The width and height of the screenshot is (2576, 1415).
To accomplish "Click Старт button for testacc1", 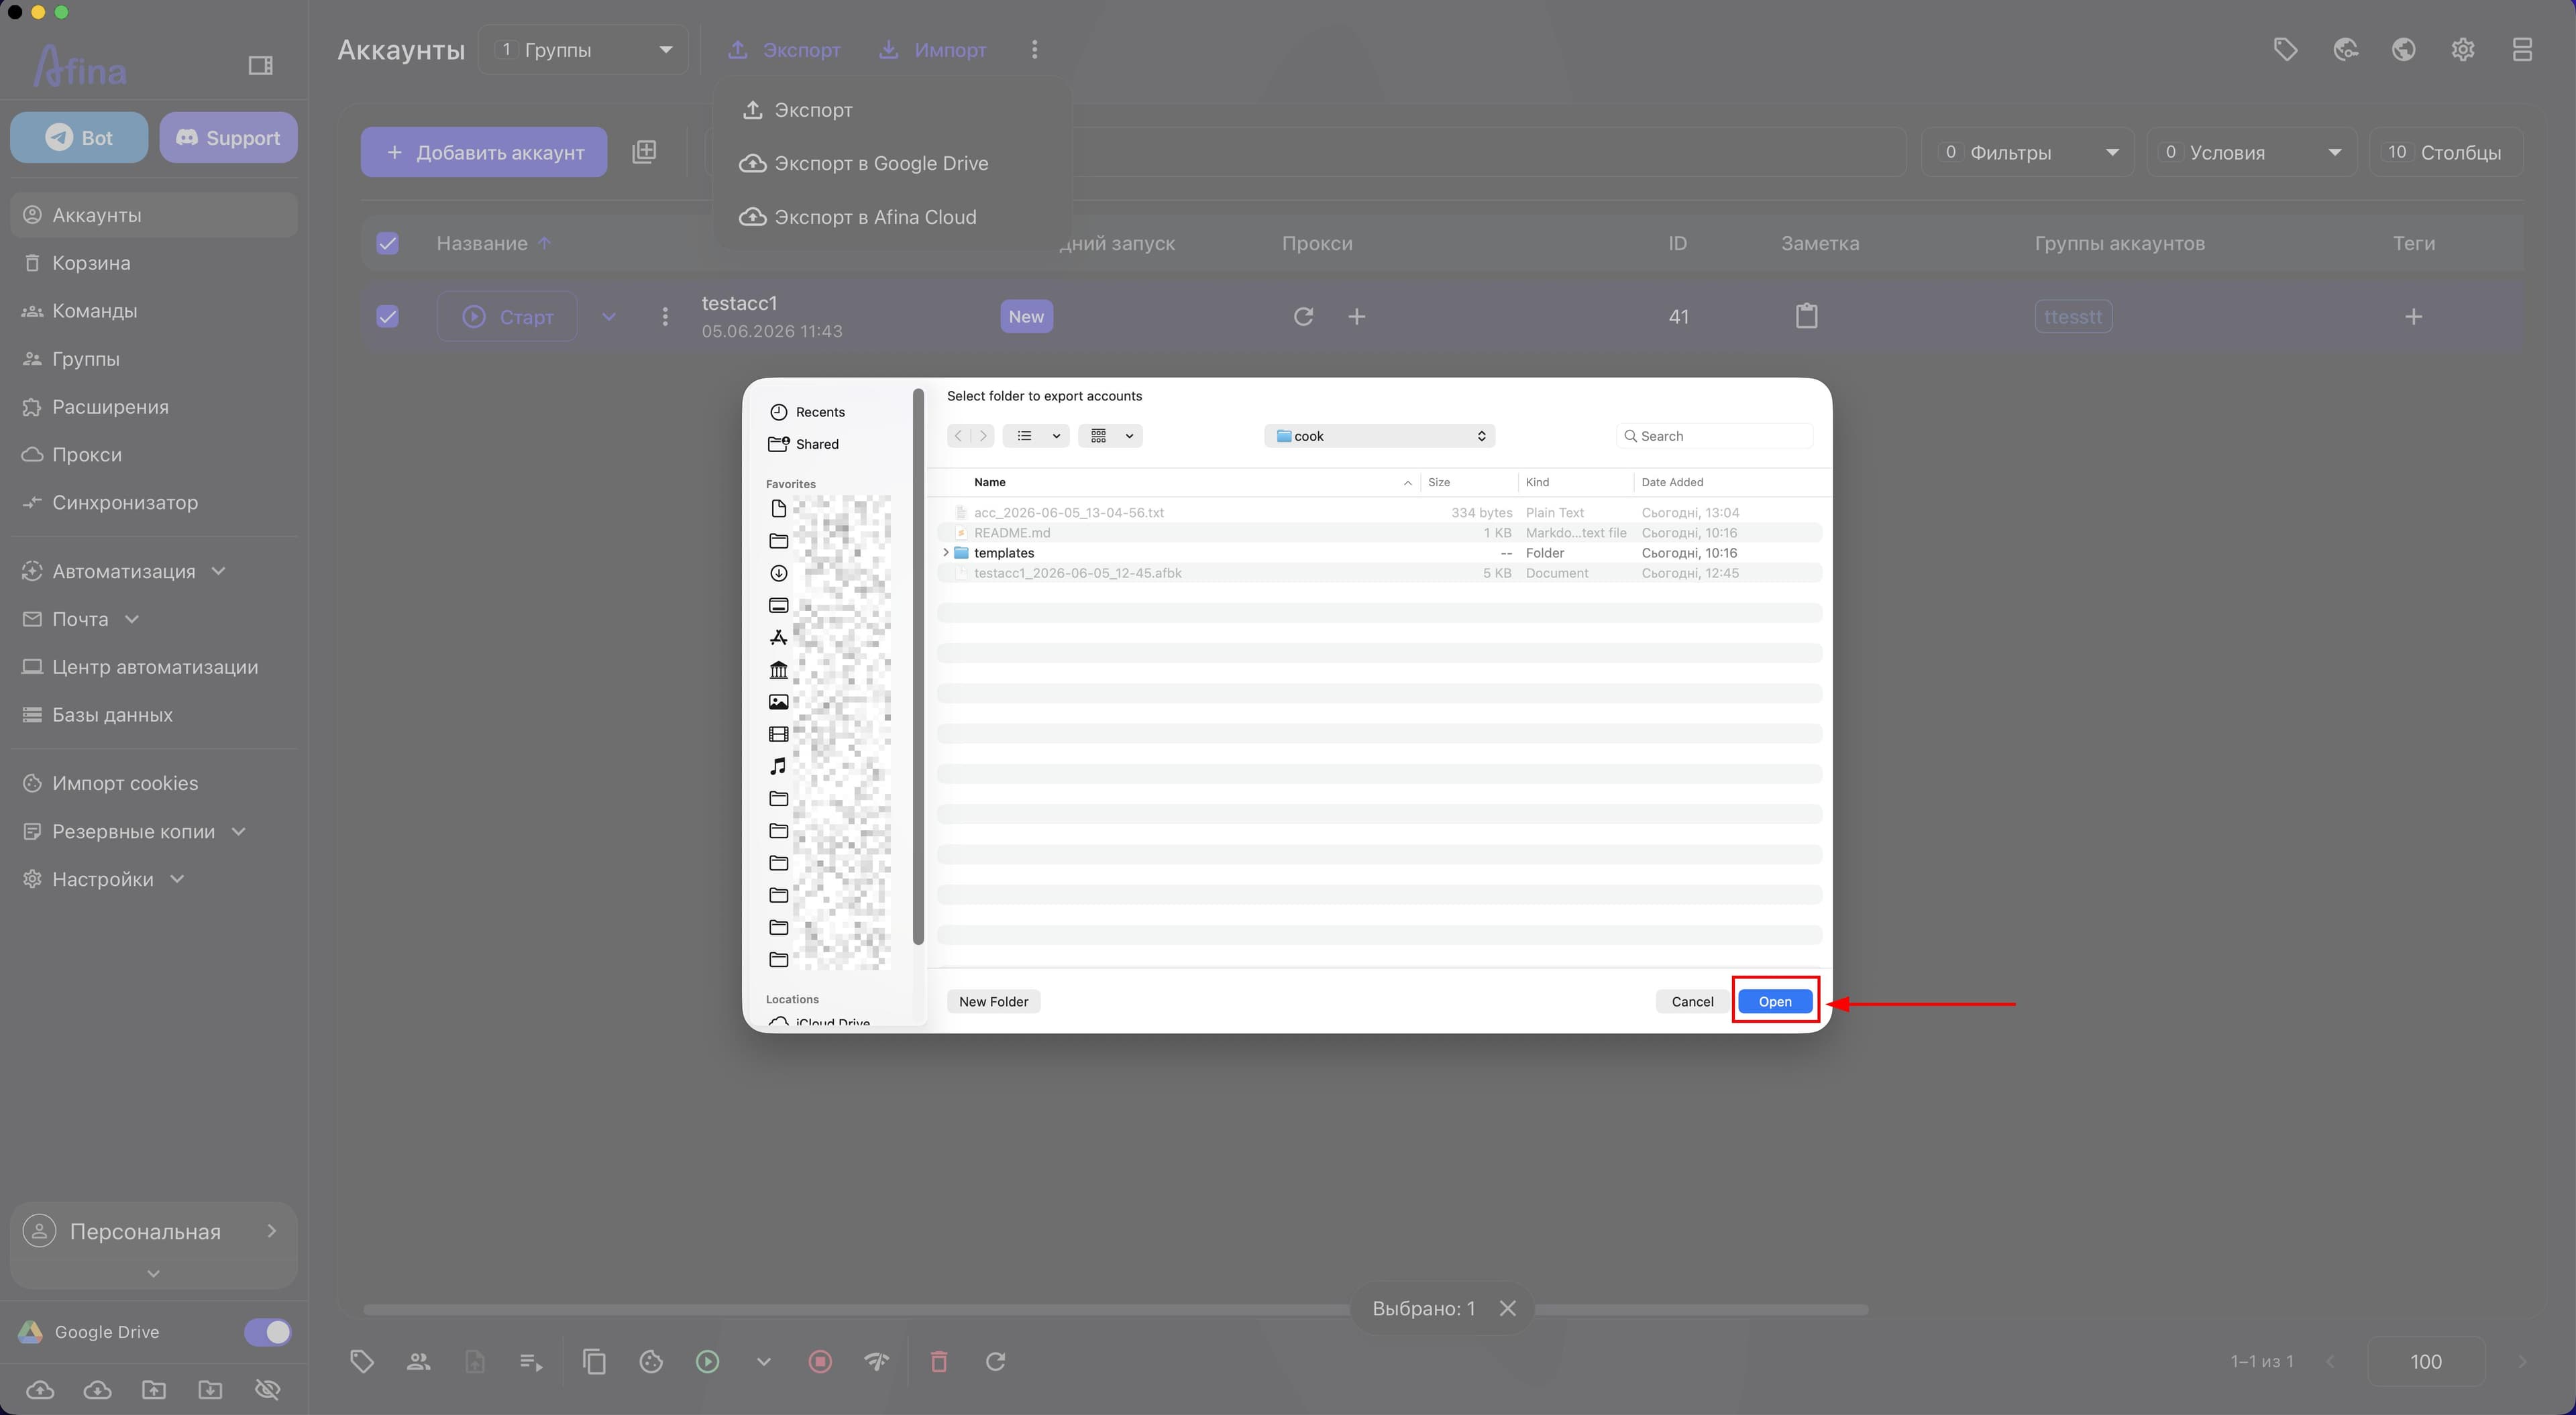I will click(x=507, y=316).
